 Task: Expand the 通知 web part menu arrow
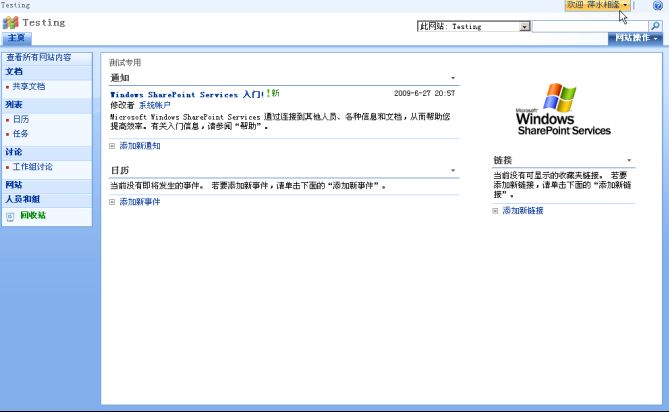(x=453, y=78)
